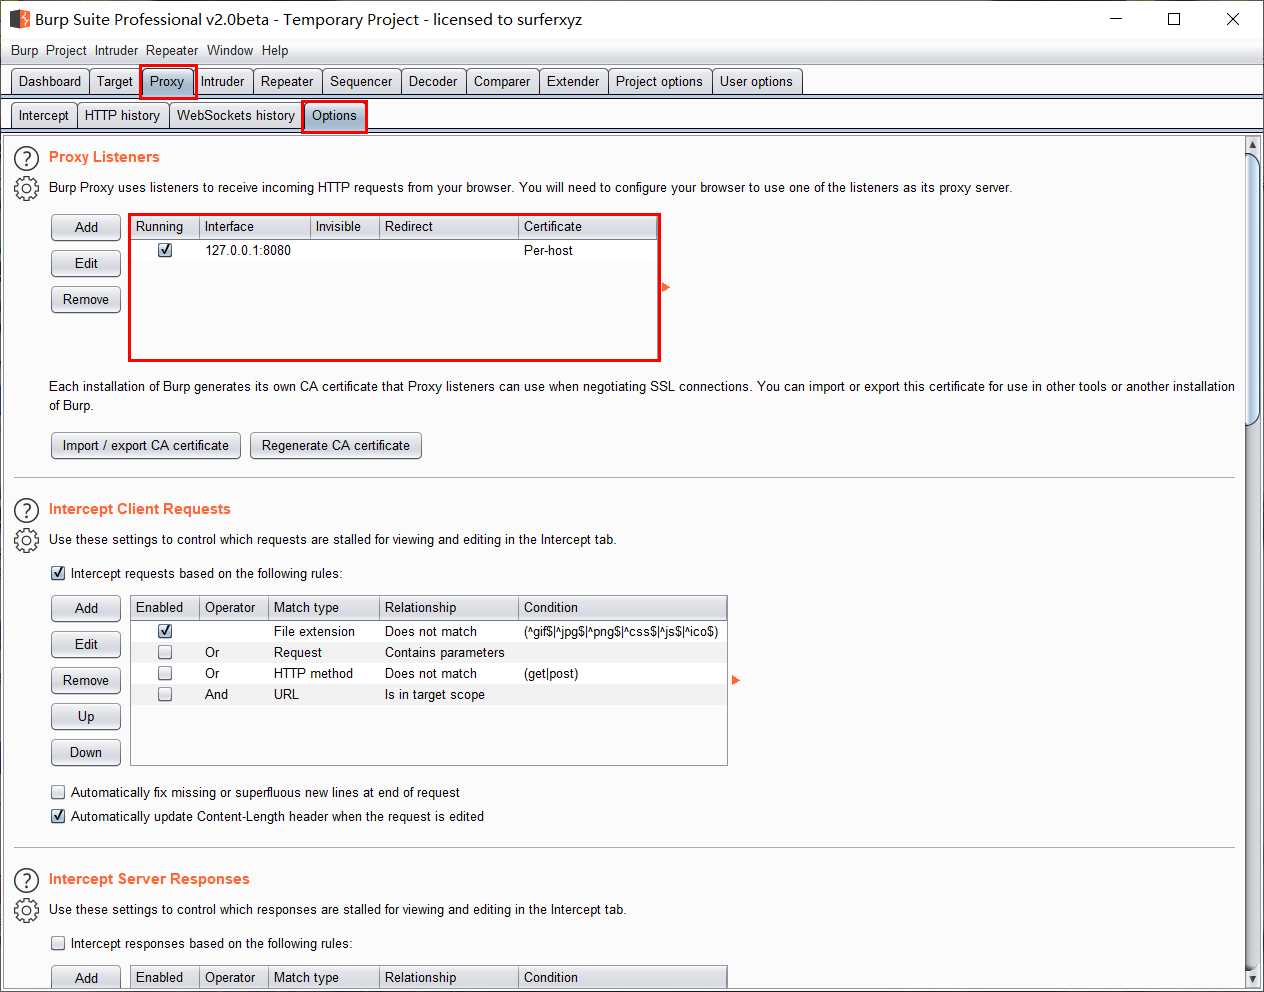Switch to the HTTP history sub-tab
Image resolution: width=1264 pixels, height=992 pixels.
[122, 116]
